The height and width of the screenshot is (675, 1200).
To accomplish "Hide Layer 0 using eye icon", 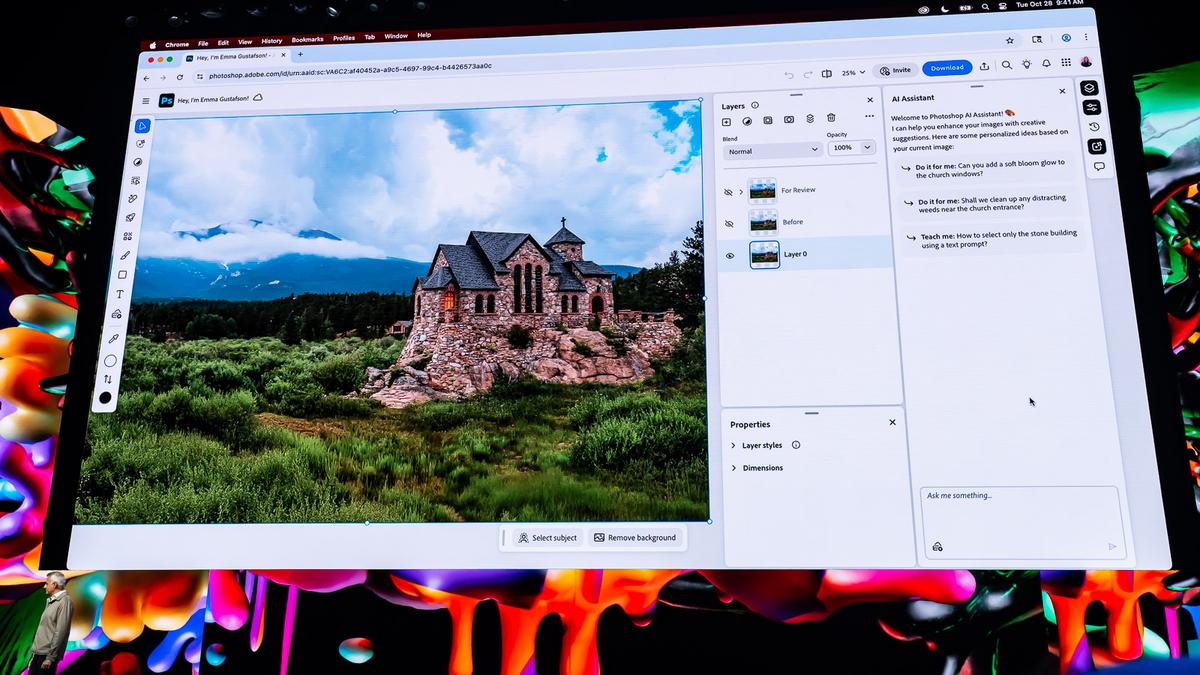I will pyautogui.click(x=730, y=256).
